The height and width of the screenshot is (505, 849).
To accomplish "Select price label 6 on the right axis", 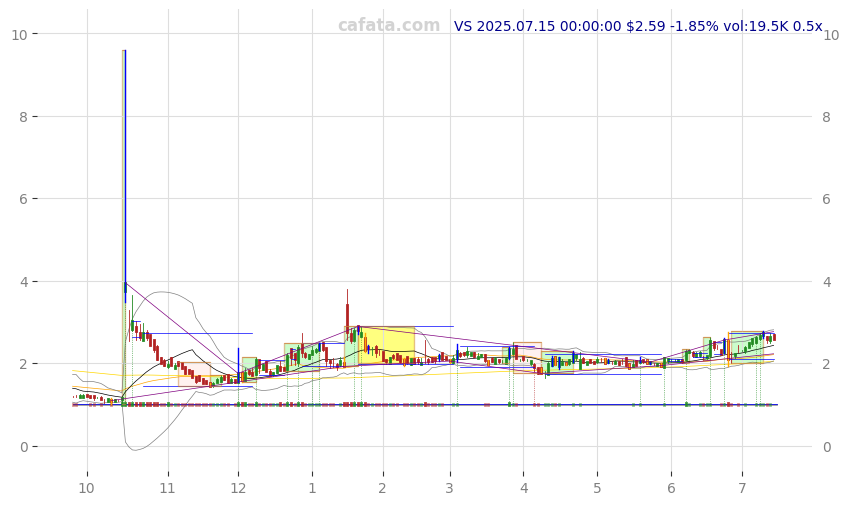I will coord(826,199).
